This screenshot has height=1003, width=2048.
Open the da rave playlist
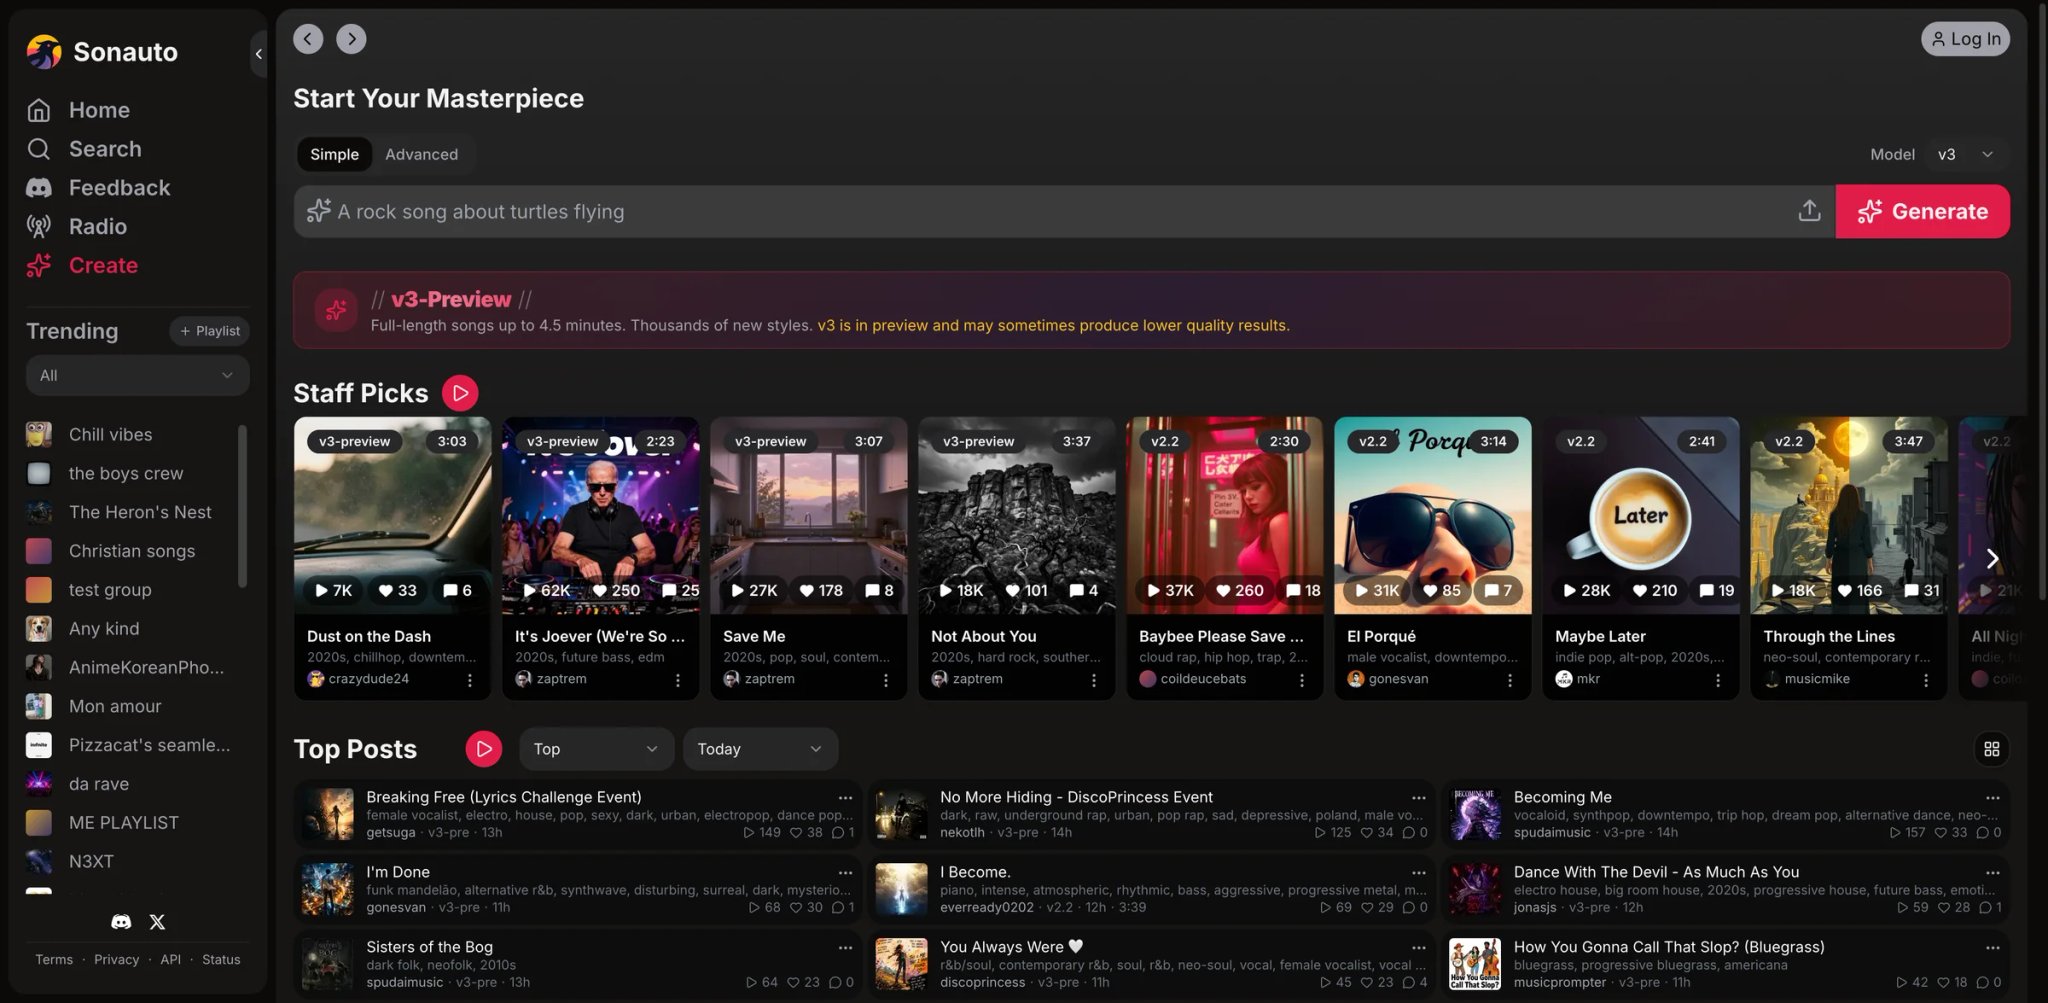pyautogui.click(x=99, y=785)
